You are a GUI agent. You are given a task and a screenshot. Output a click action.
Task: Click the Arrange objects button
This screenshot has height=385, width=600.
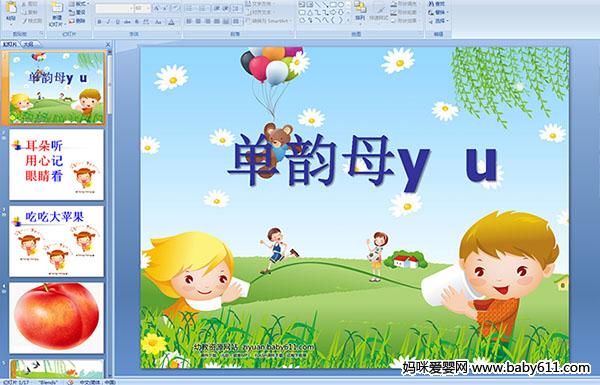pos(360,13)
